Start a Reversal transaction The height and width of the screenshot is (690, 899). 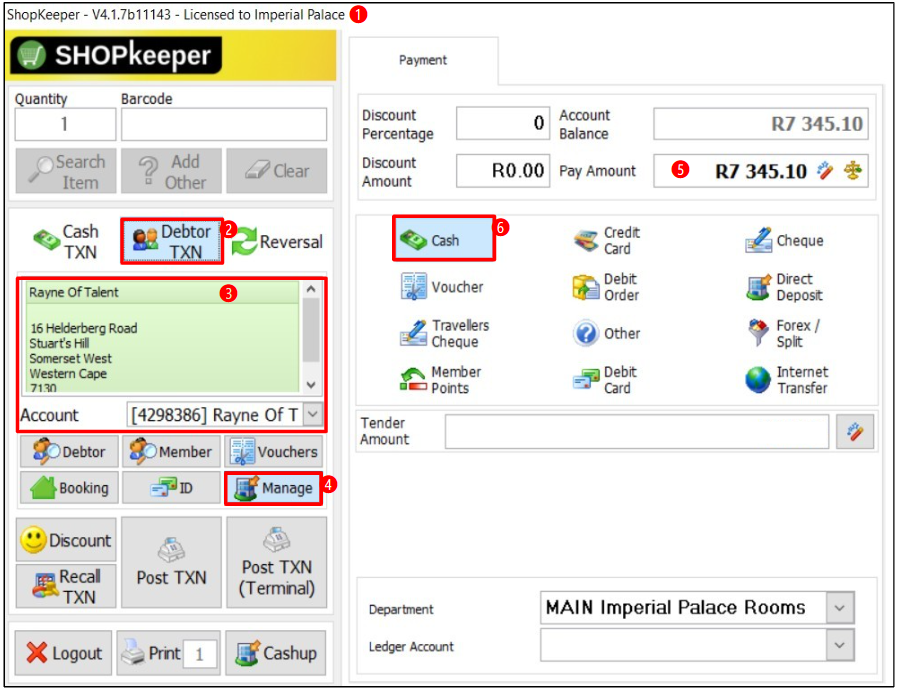pyautogui.click(x=277, y=241)
